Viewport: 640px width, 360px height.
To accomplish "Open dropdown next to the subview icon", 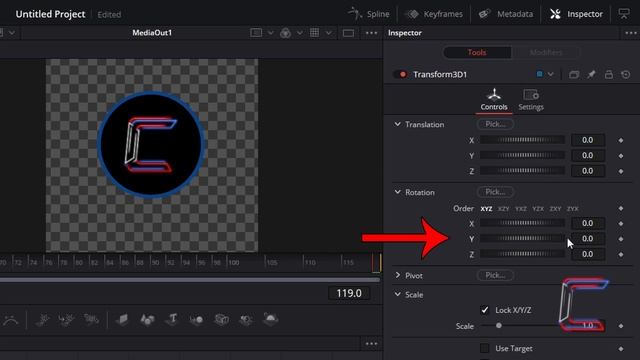I will coord(270,33).
